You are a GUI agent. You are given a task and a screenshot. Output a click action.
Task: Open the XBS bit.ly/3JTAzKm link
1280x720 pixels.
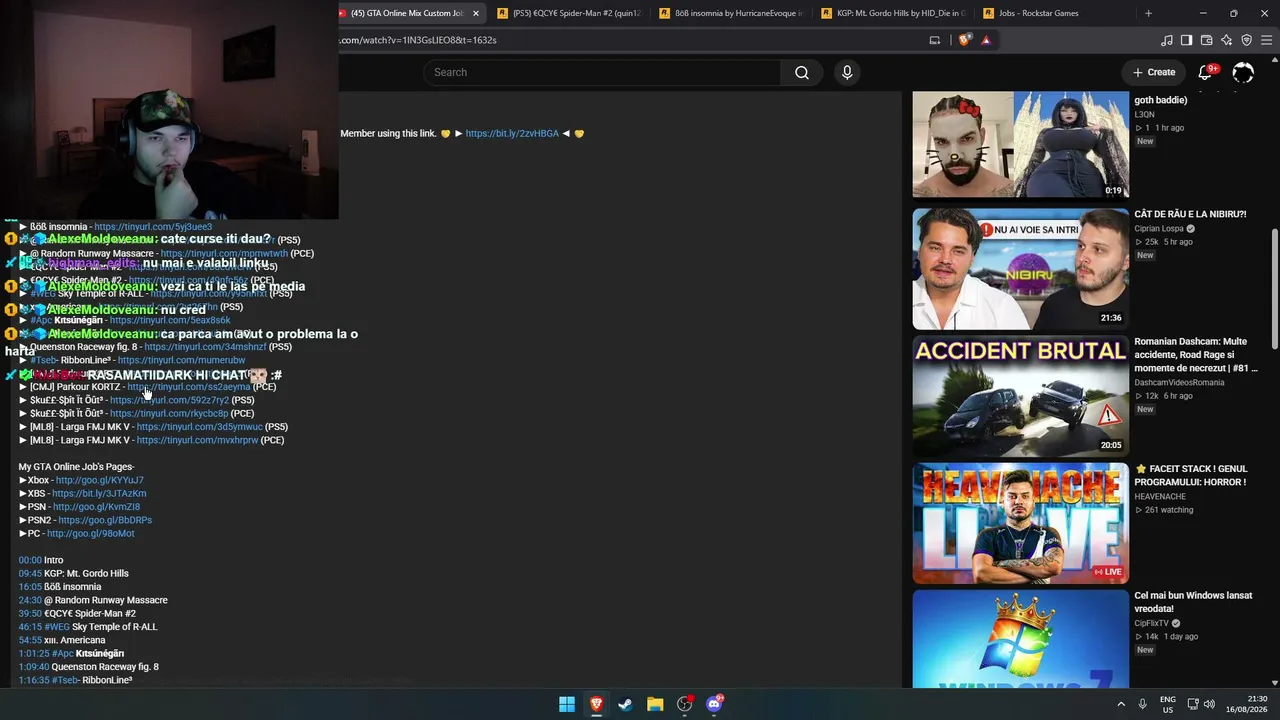pyautogui.click(x=99, y=494)
